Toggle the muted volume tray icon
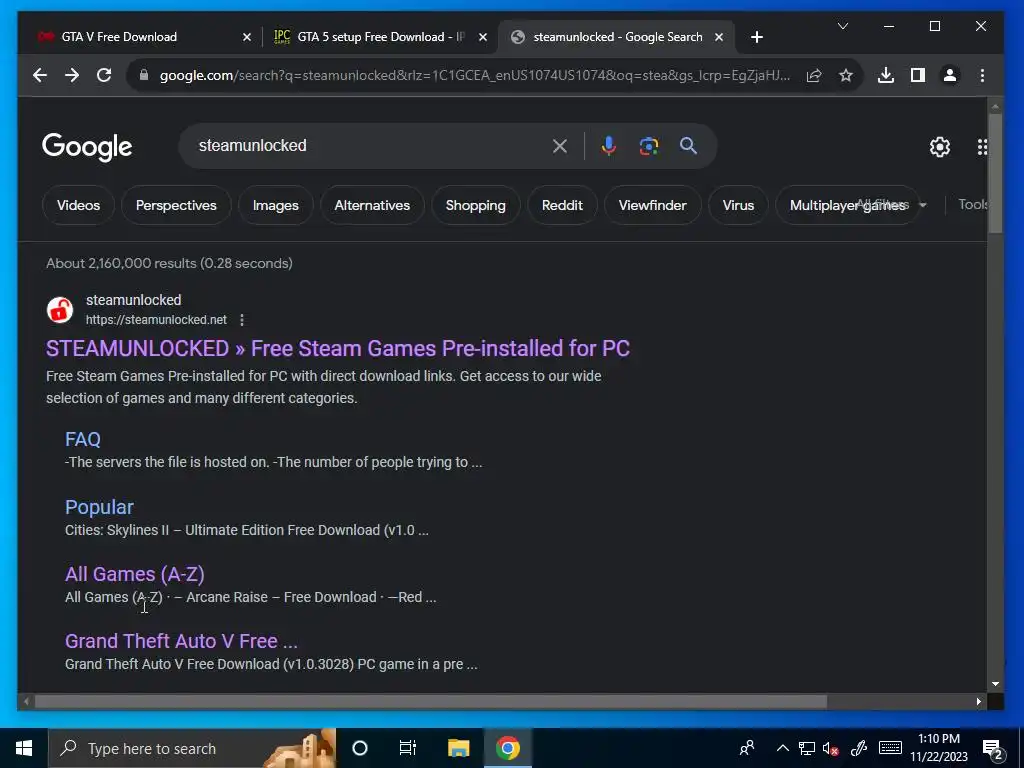Viewport: 1024px width, 768px height. coord(831,749)
